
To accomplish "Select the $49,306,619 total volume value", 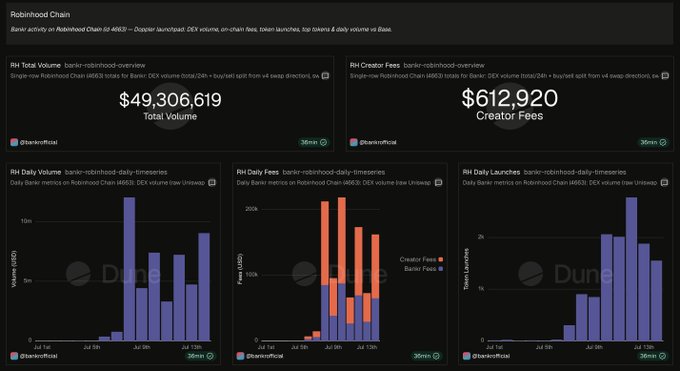I will 170,100.
